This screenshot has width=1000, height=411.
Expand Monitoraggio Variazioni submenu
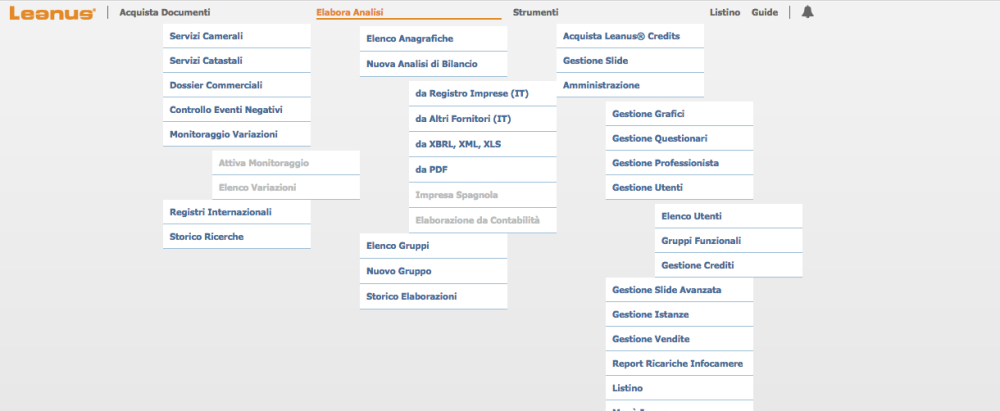pos(224,134)
